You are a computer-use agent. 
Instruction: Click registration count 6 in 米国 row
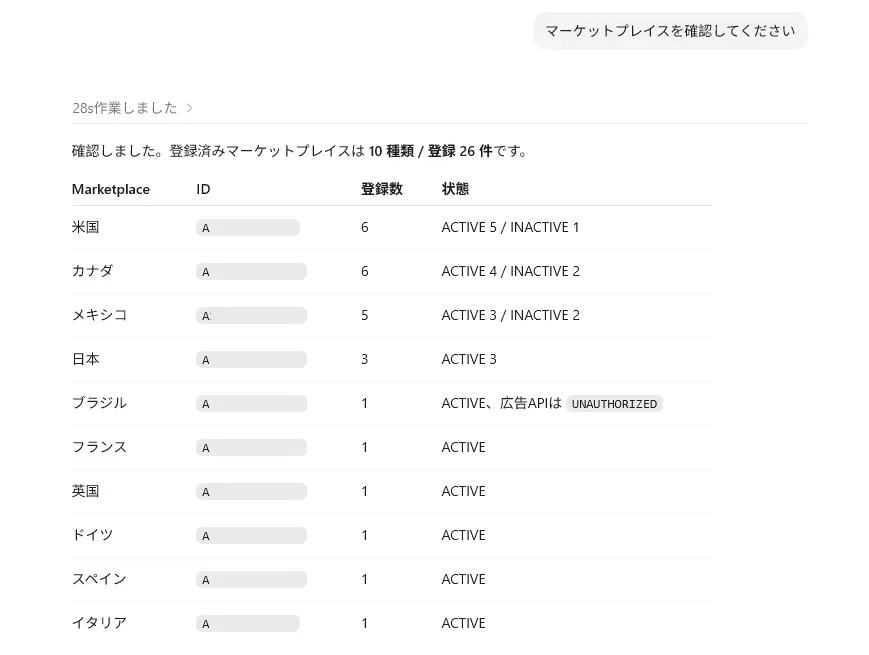pyautogui.click(x=365, y=227)
